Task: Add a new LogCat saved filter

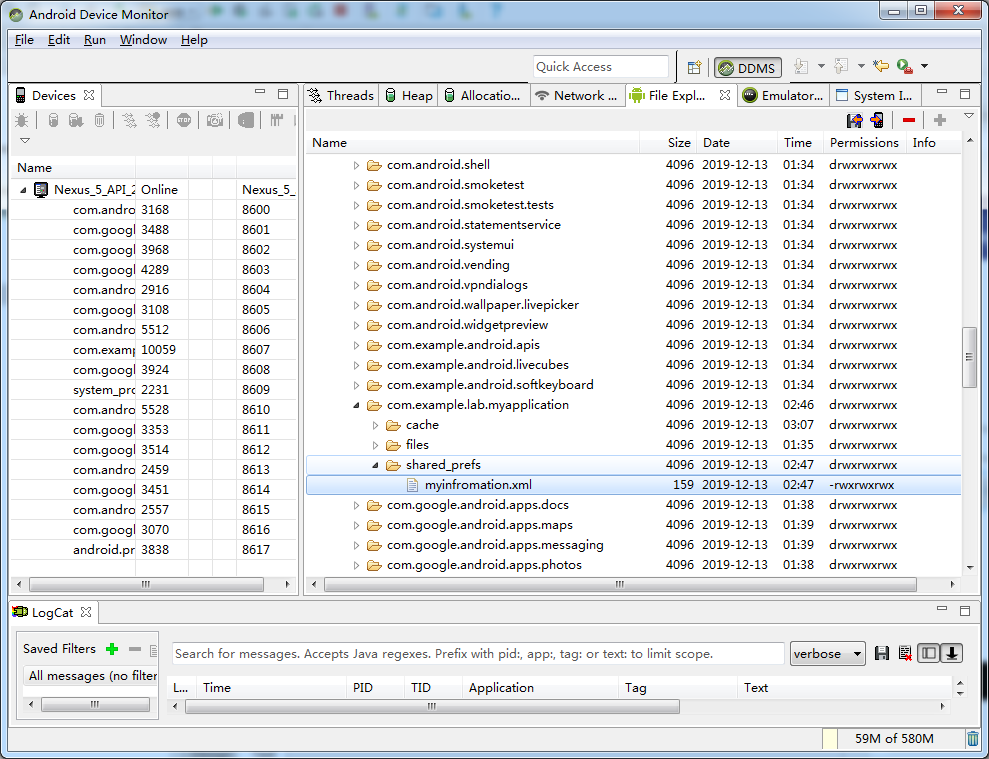Action: click(112, 649)
